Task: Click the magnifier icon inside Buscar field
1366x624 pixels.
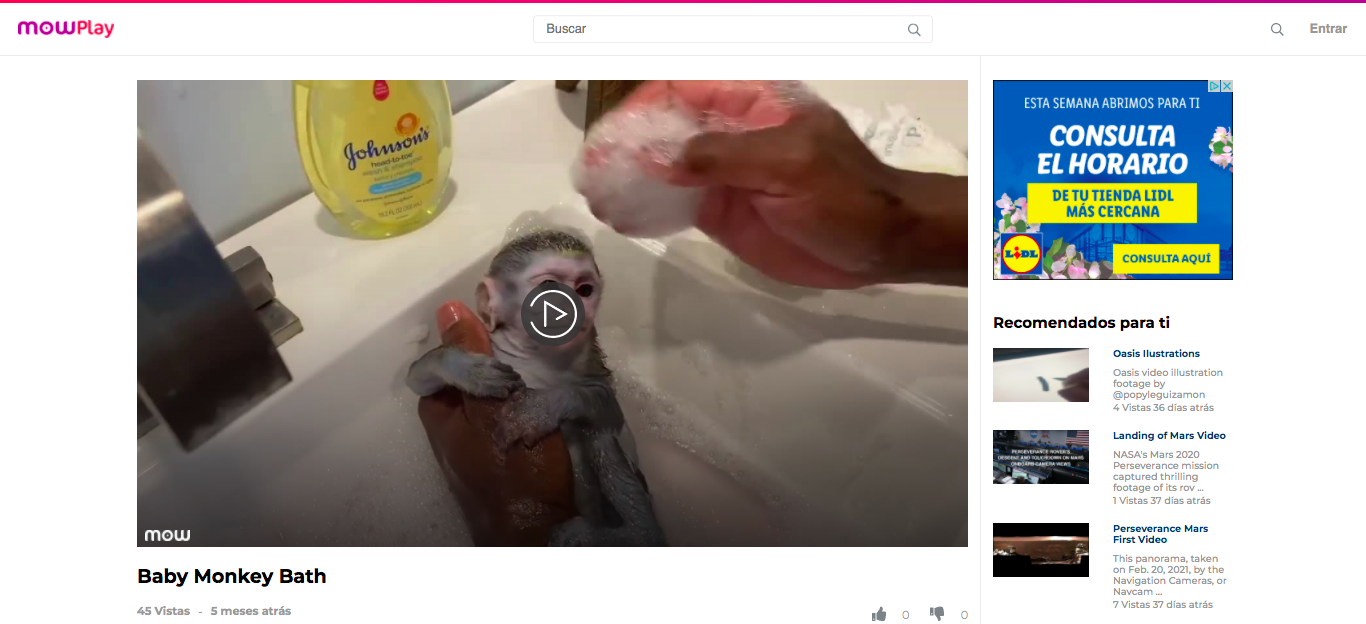Action: point(914,30)
